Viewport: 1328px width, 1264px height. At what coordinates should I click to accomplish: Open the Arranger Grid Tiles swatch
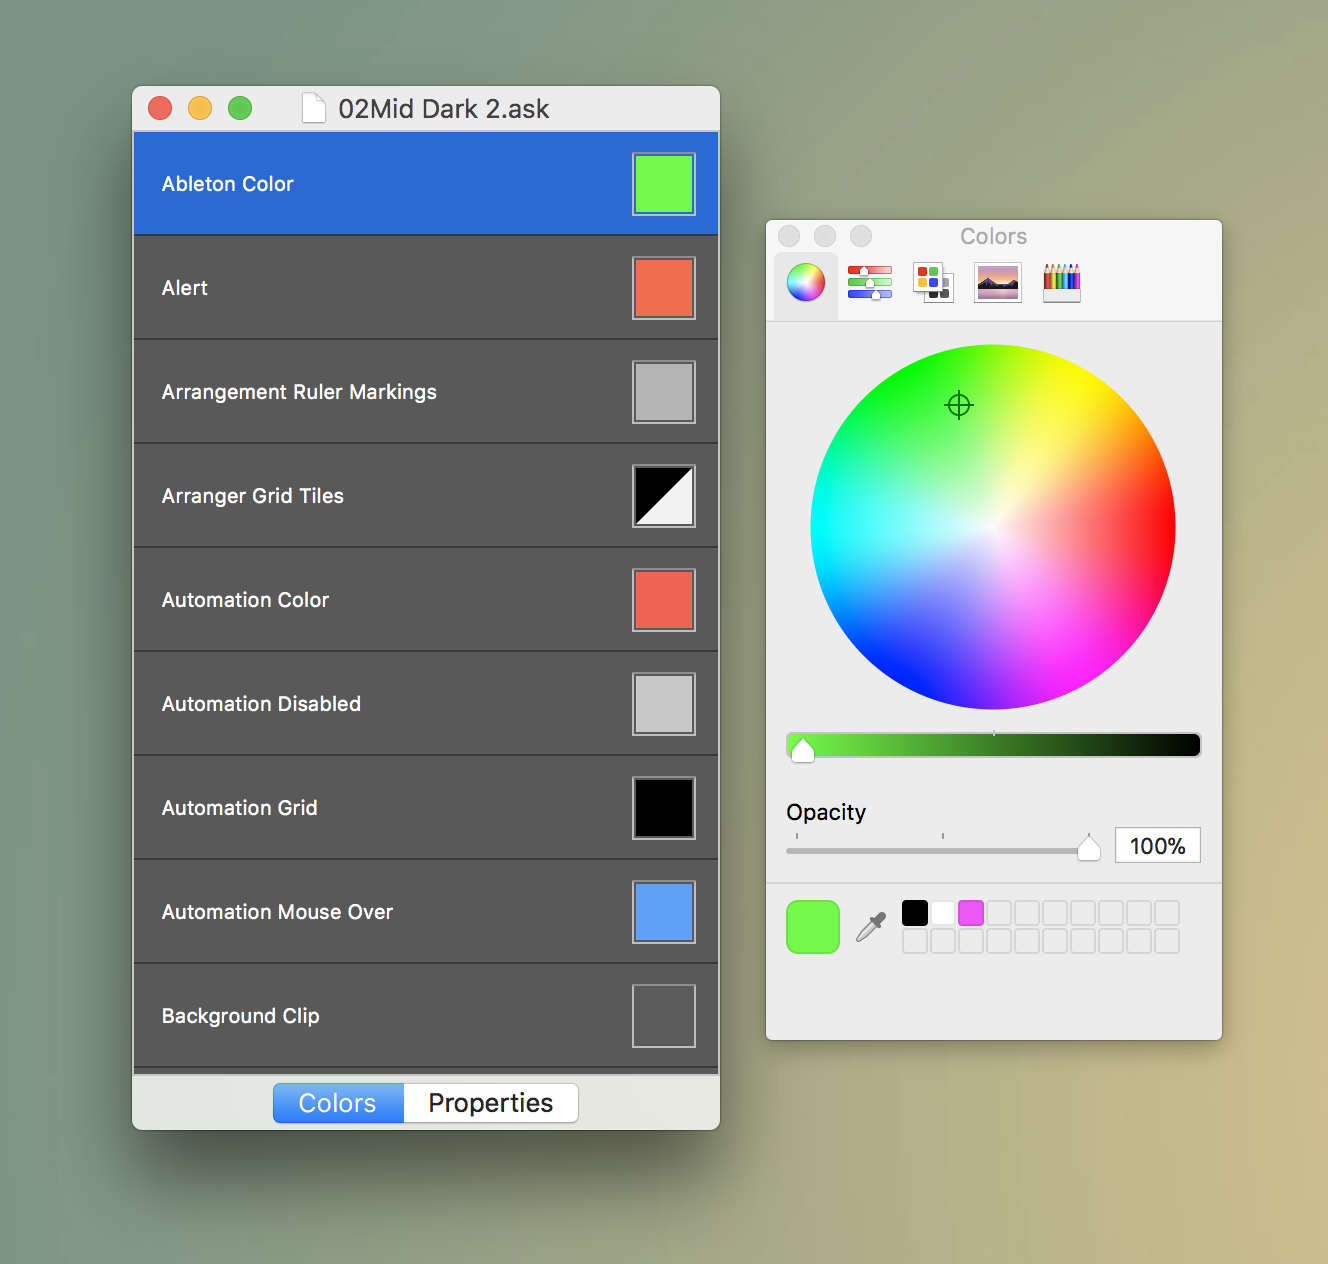[x=664, y=496]
